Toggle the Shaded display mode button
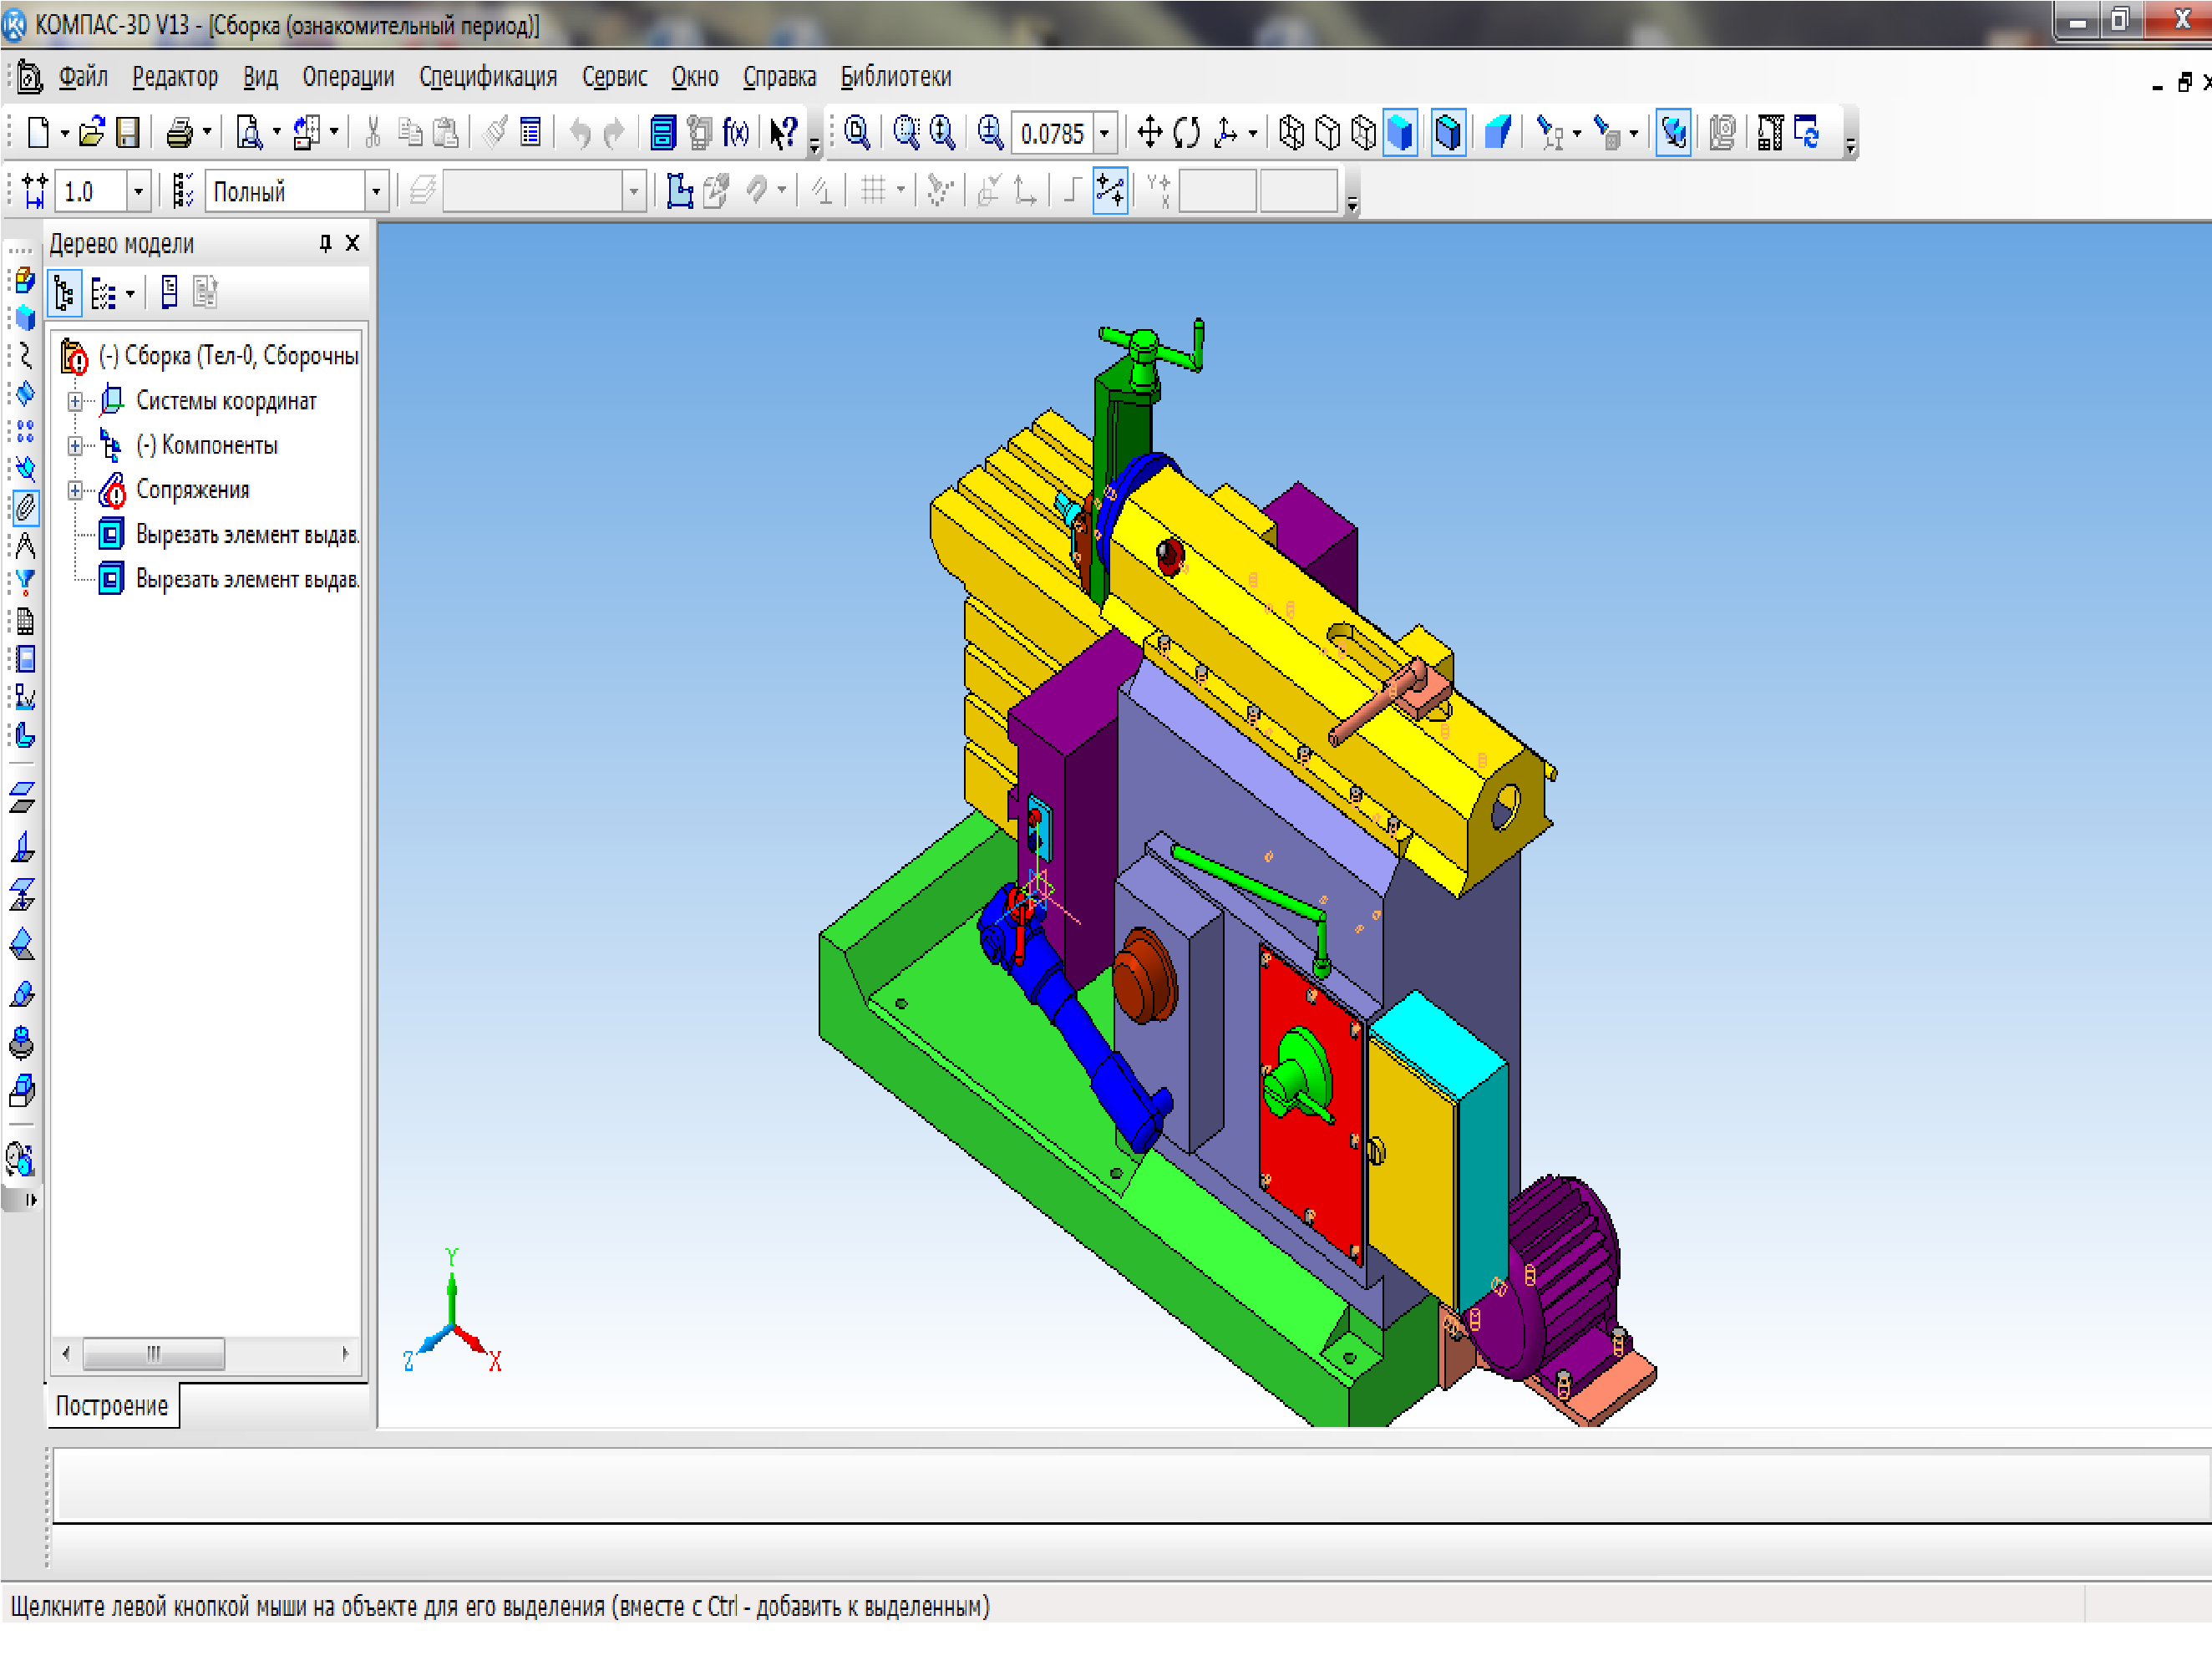This screenshot has height=1671, width=2212. click(1401, 132)
